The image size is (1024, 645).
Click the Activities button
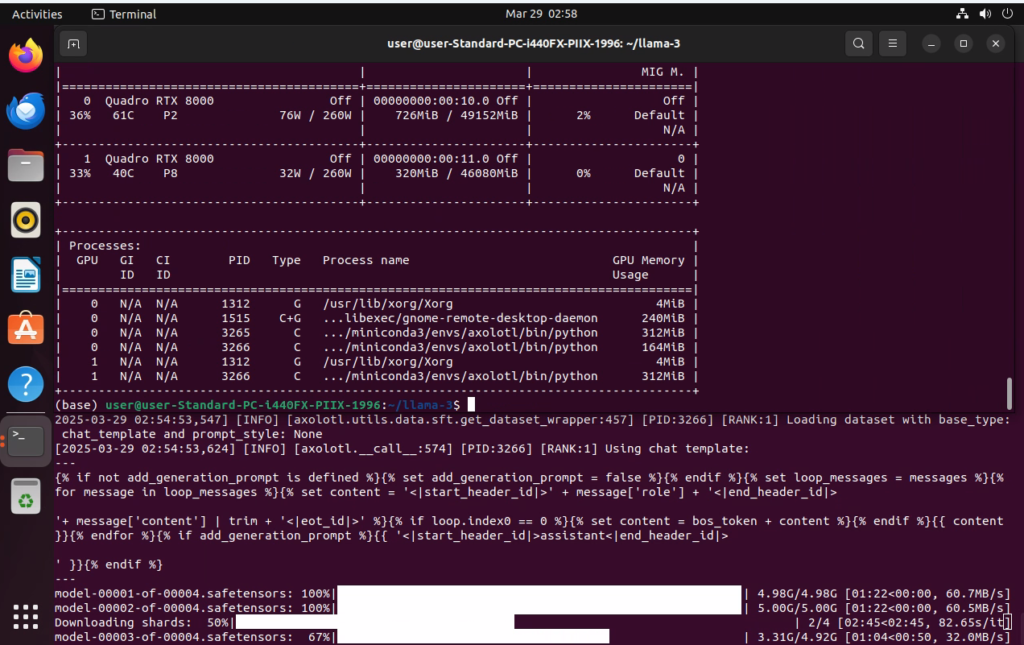coord(37,14)
